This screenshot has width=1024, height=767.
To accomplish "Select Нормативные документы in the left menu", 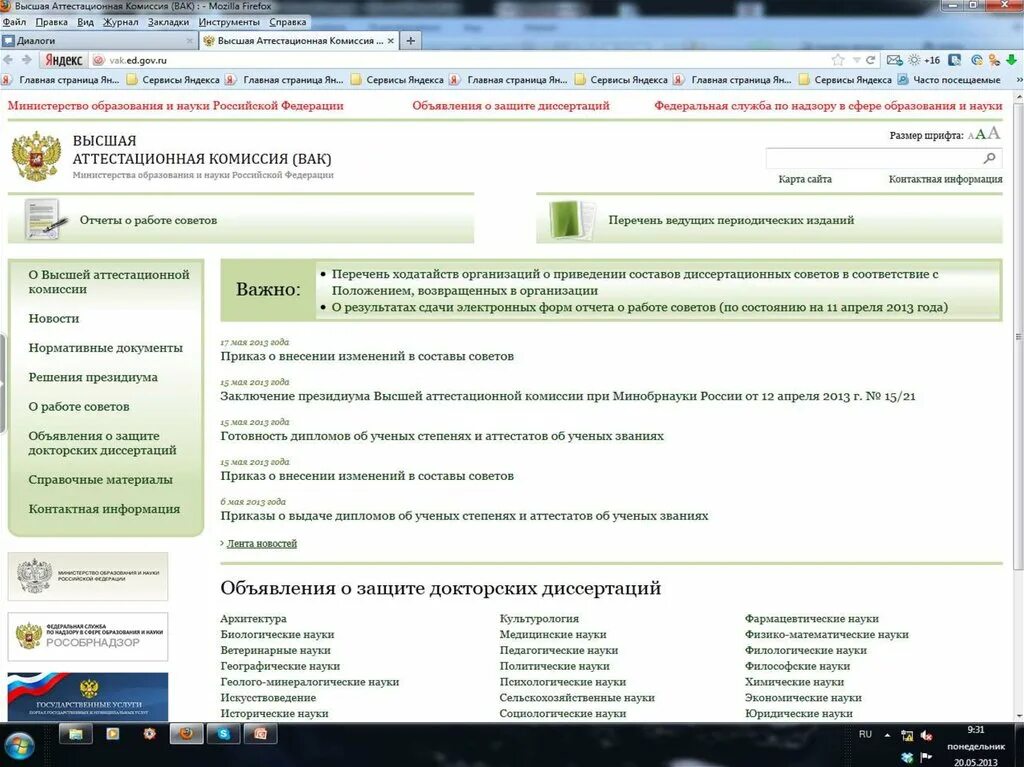I will tap(105, 348).
